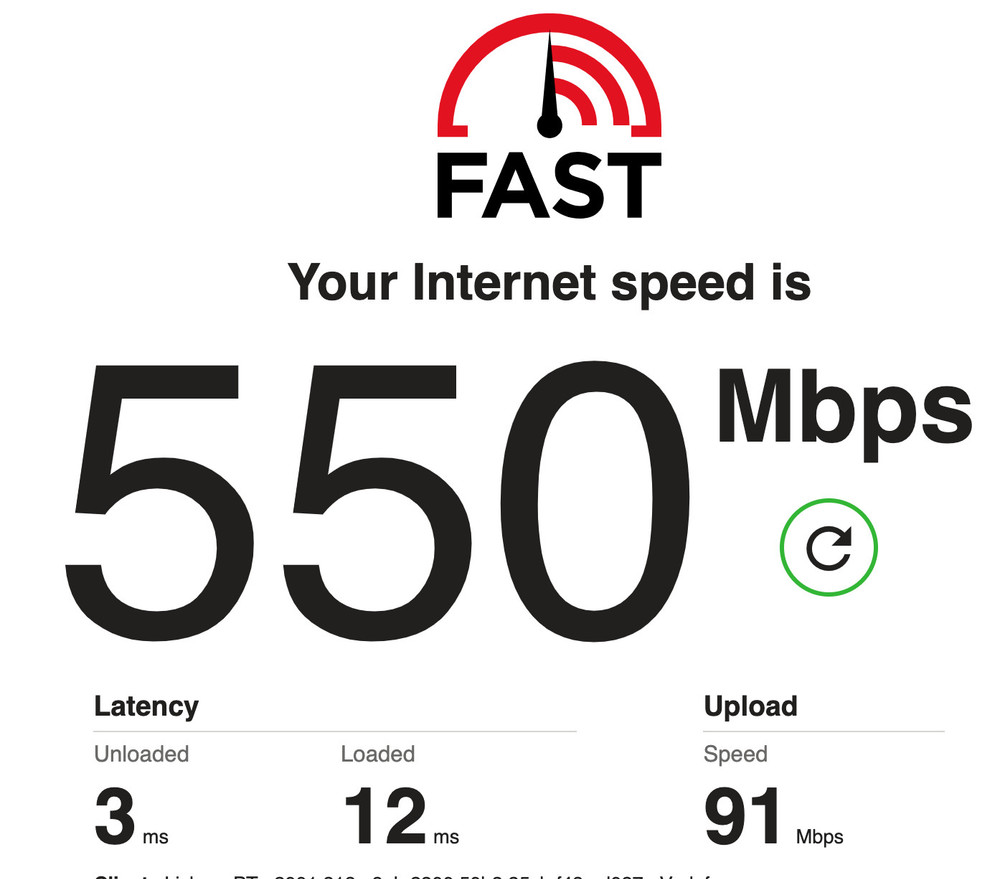This screenshot has width=1000, height=879.
Task: Click the black needle in the logo
Action: click(550, 84)
